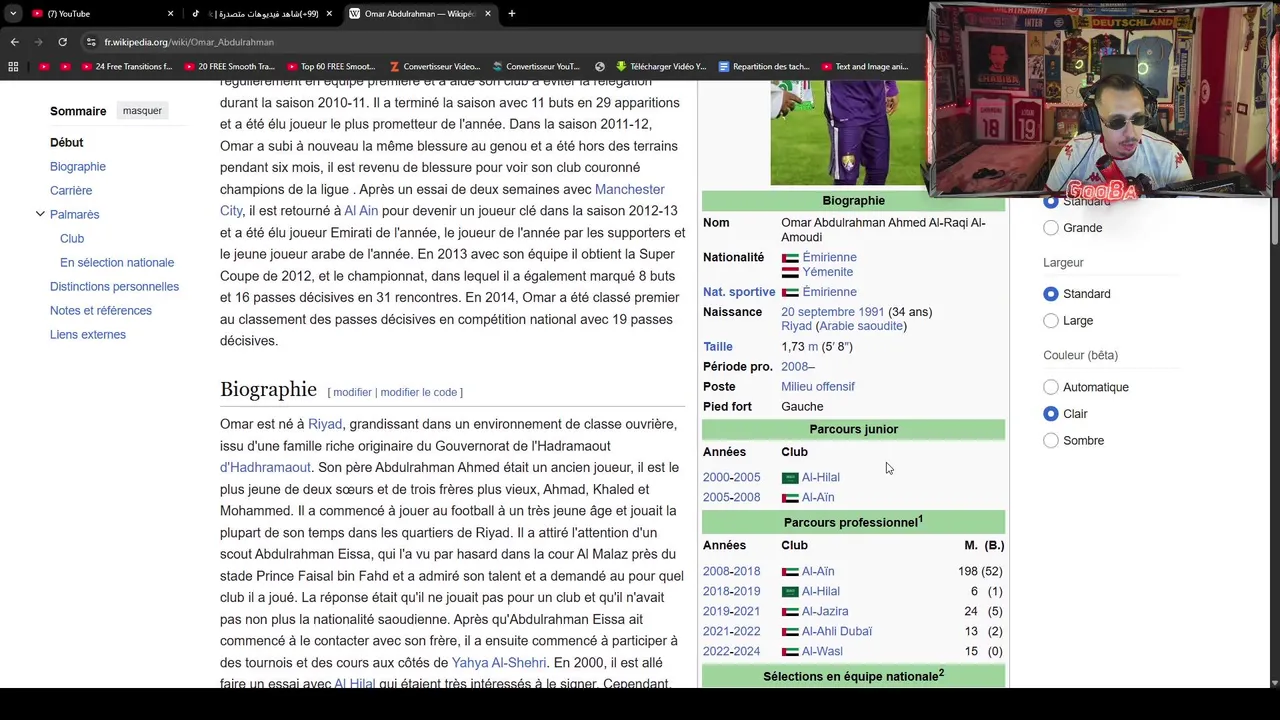Open the globe icon bookmark

(600, 67)
